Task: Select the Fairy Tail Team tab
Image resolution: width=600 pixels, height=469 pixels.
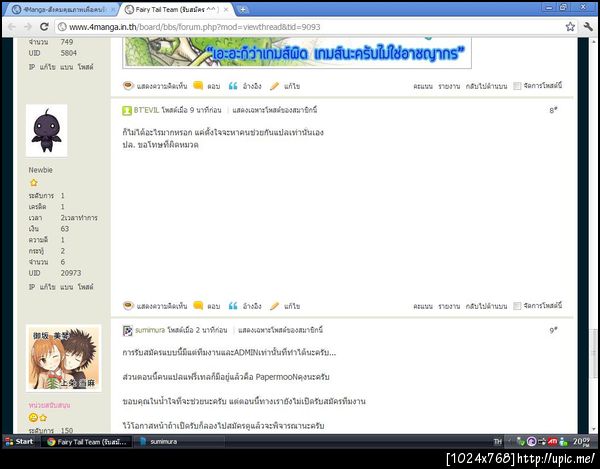Action: (177, 10)
